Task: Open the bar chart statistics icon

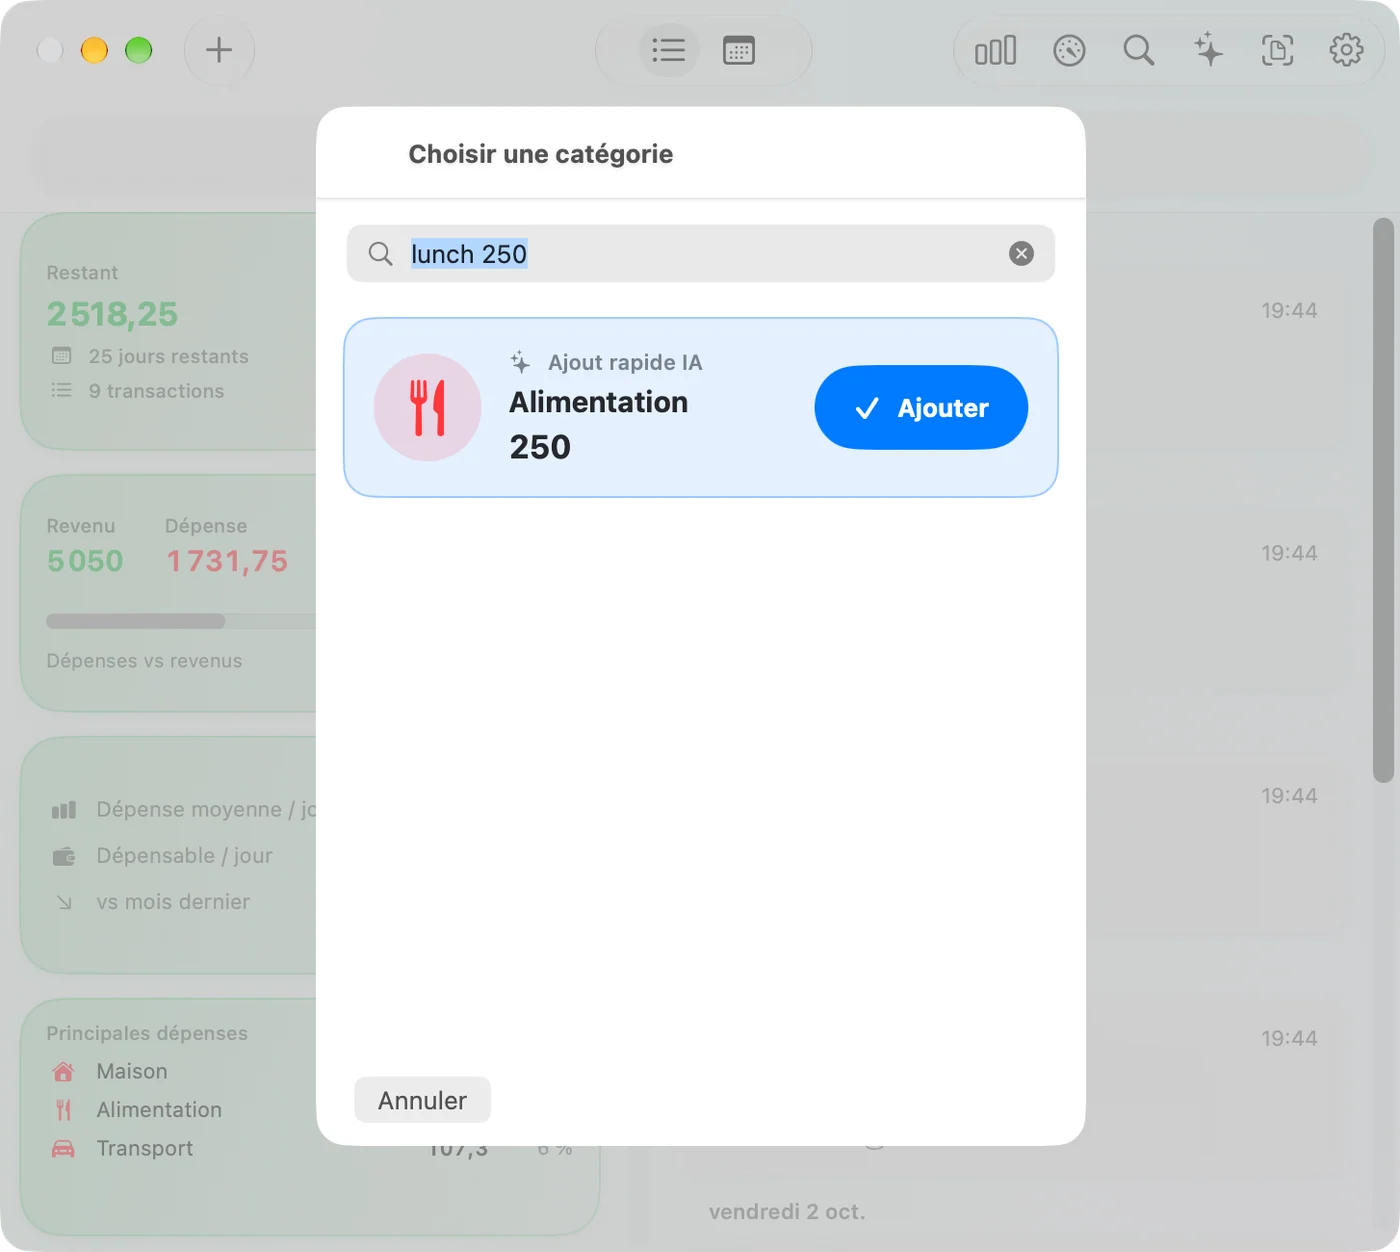Action: coord(995,50)
